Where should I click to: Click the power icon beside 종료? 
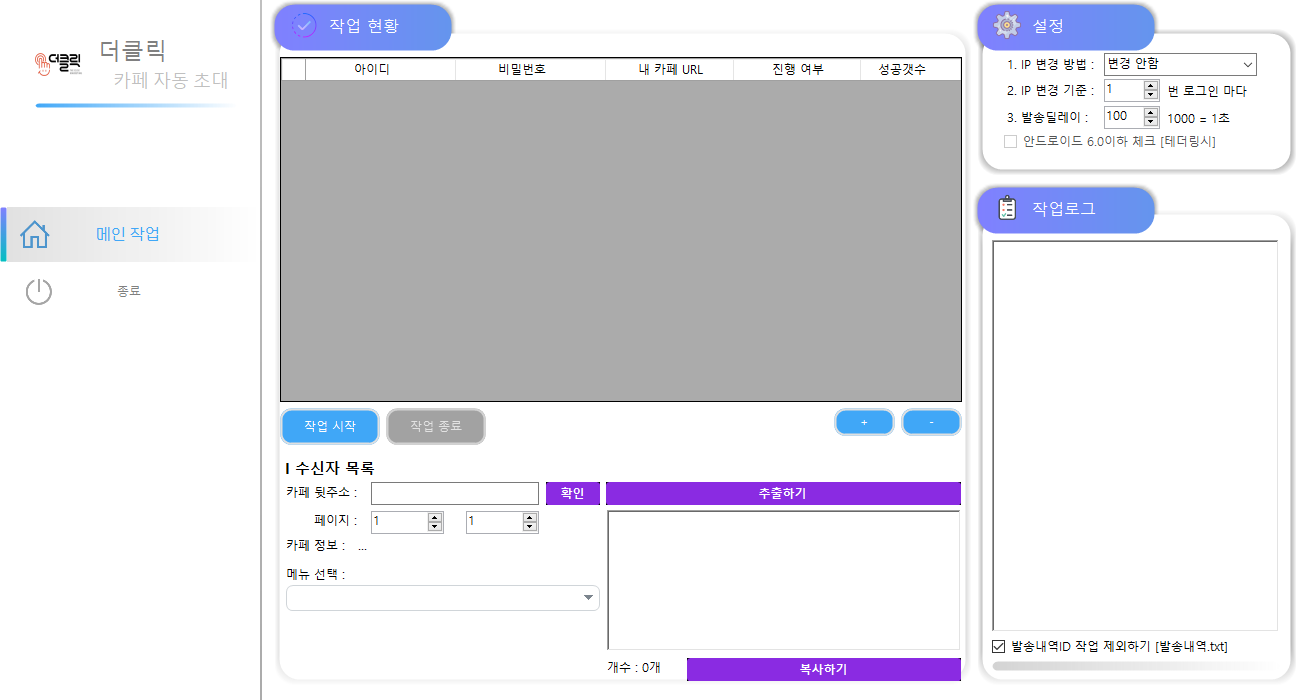(38, 292)
